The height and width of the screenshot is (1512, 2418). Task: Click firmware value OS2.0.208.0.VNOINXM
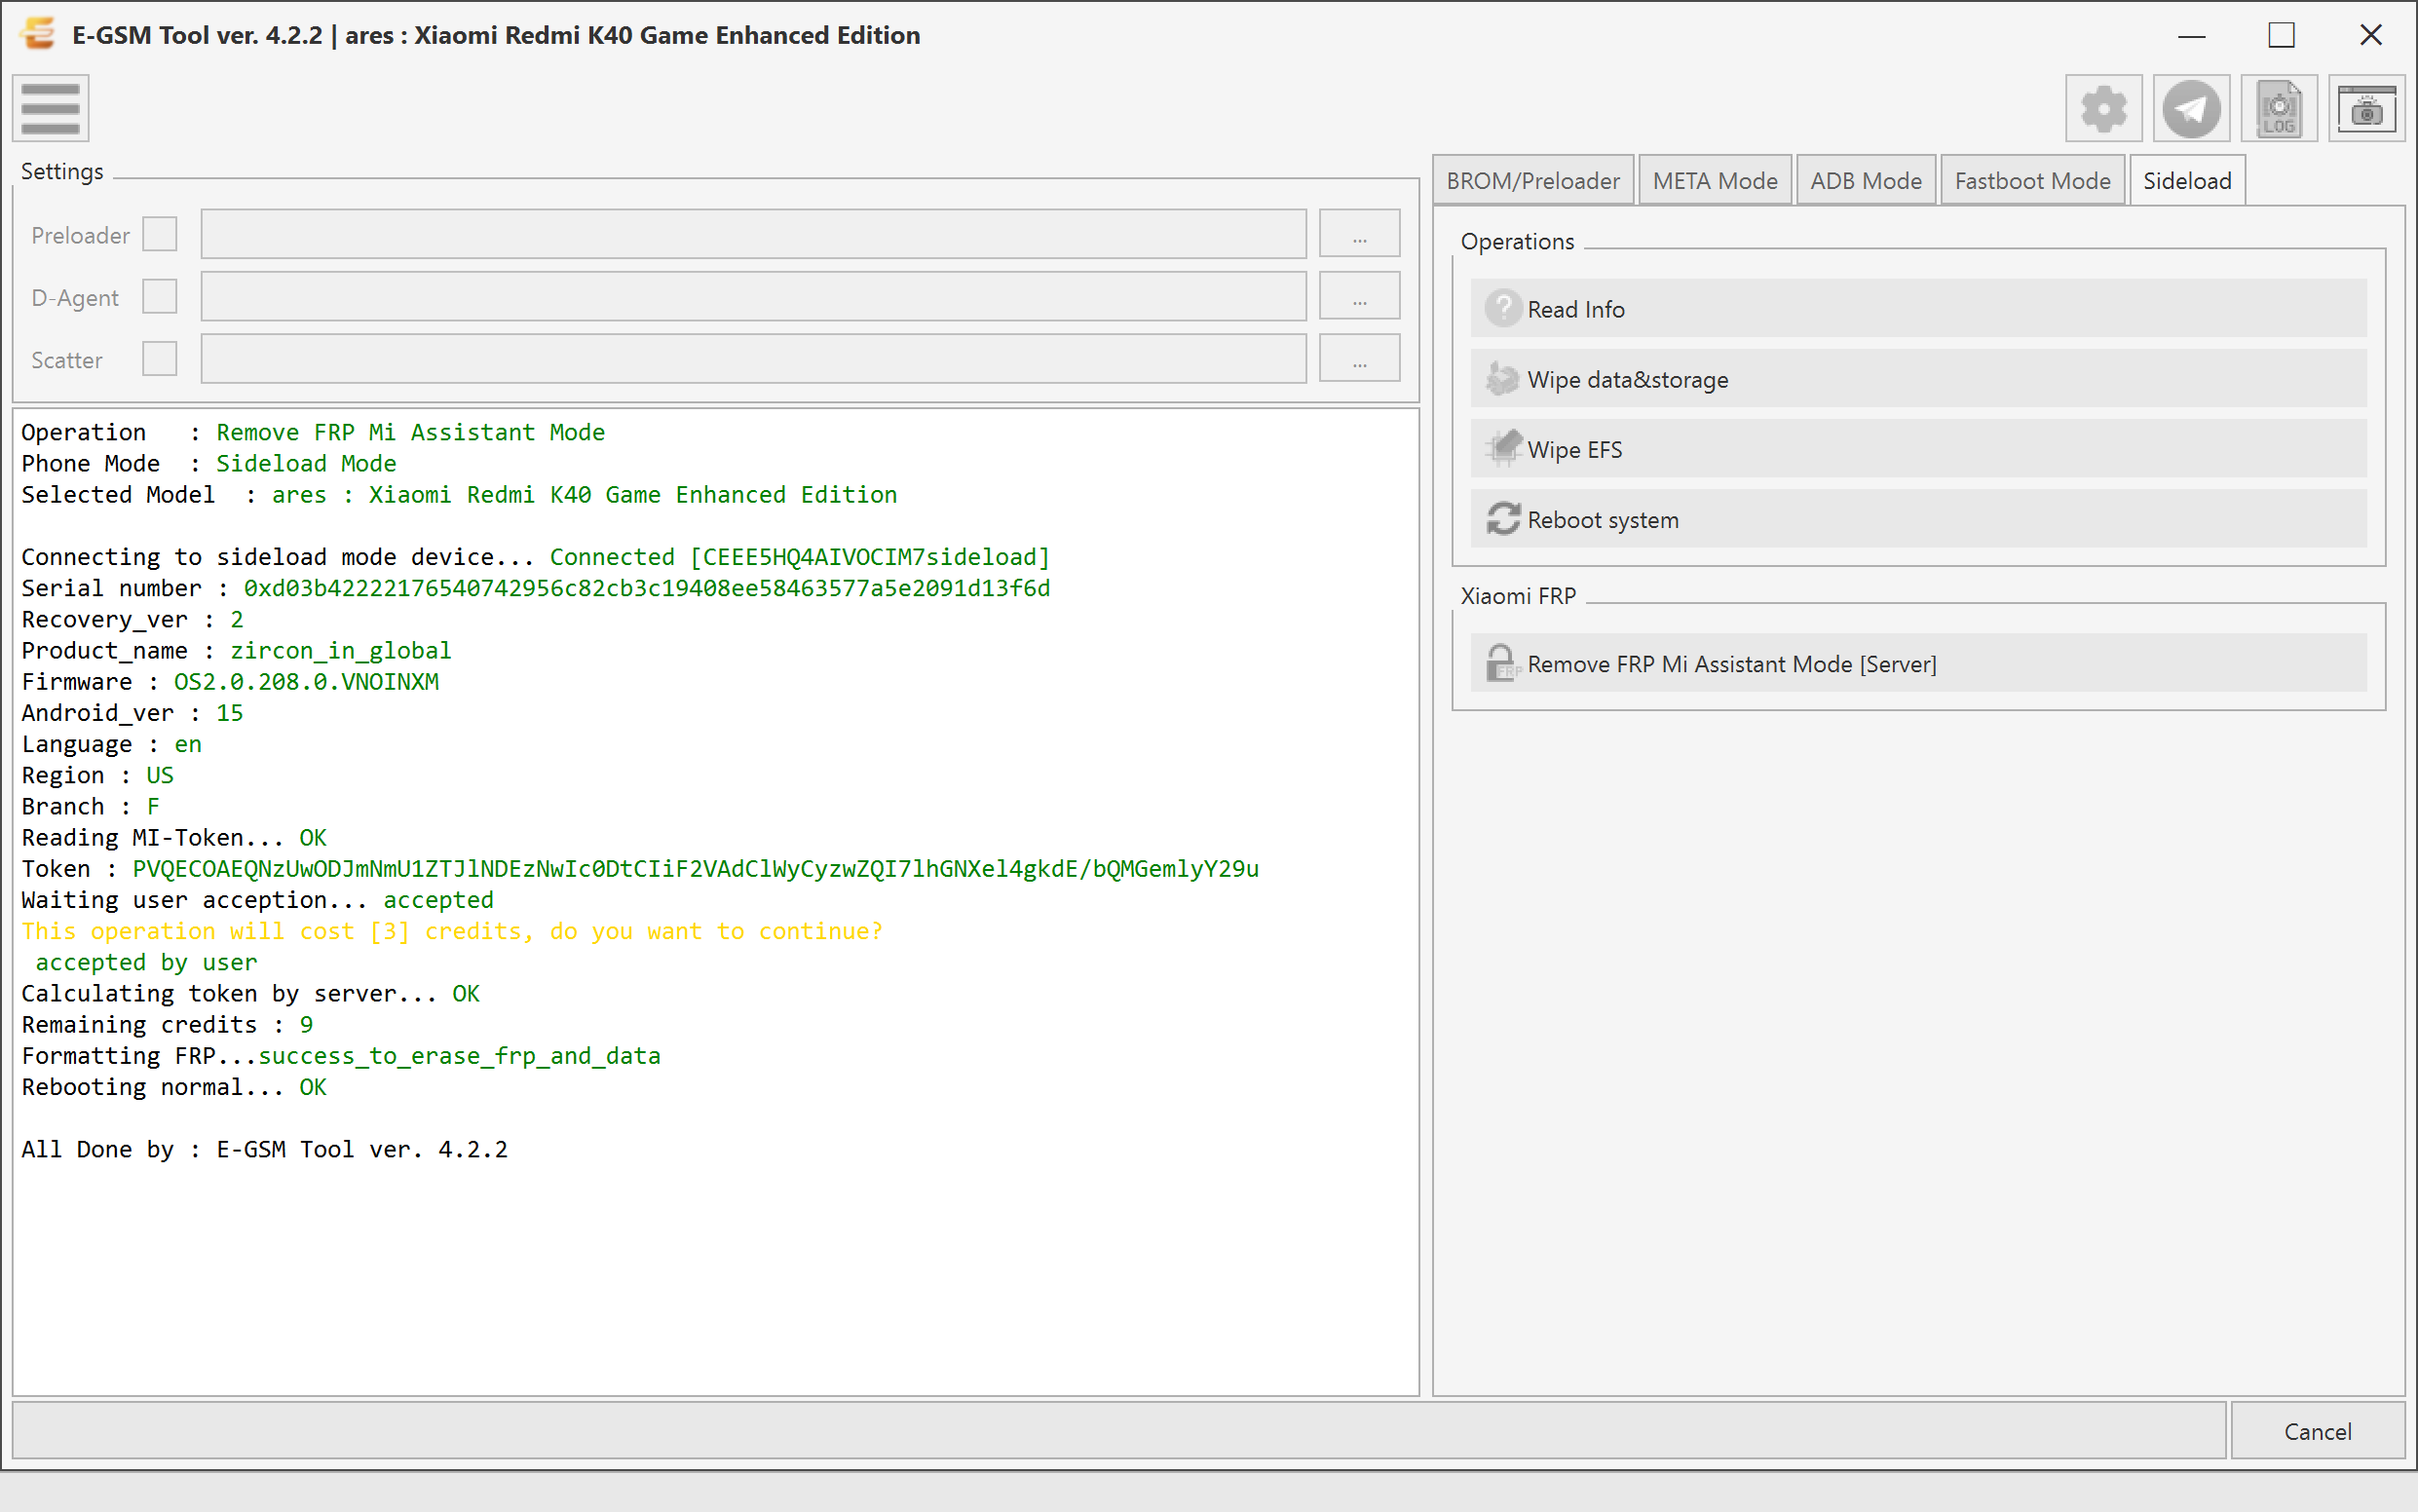click(x=306, y=682)
